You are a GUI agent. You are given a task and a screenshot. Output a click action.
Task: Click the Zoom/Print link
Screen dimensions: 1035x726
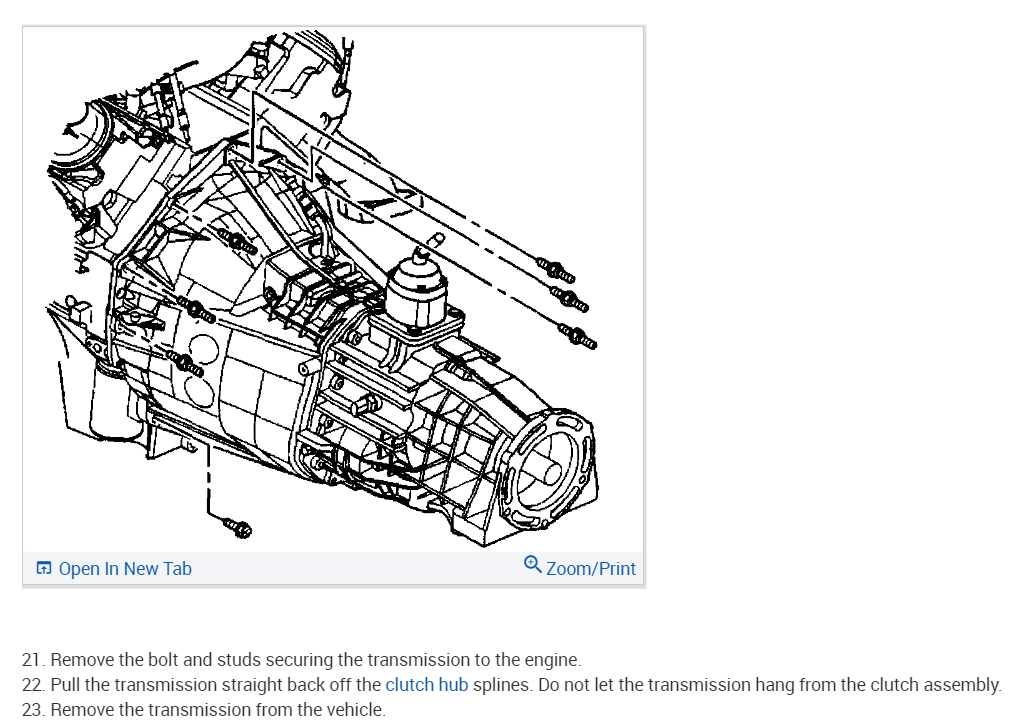591,568
